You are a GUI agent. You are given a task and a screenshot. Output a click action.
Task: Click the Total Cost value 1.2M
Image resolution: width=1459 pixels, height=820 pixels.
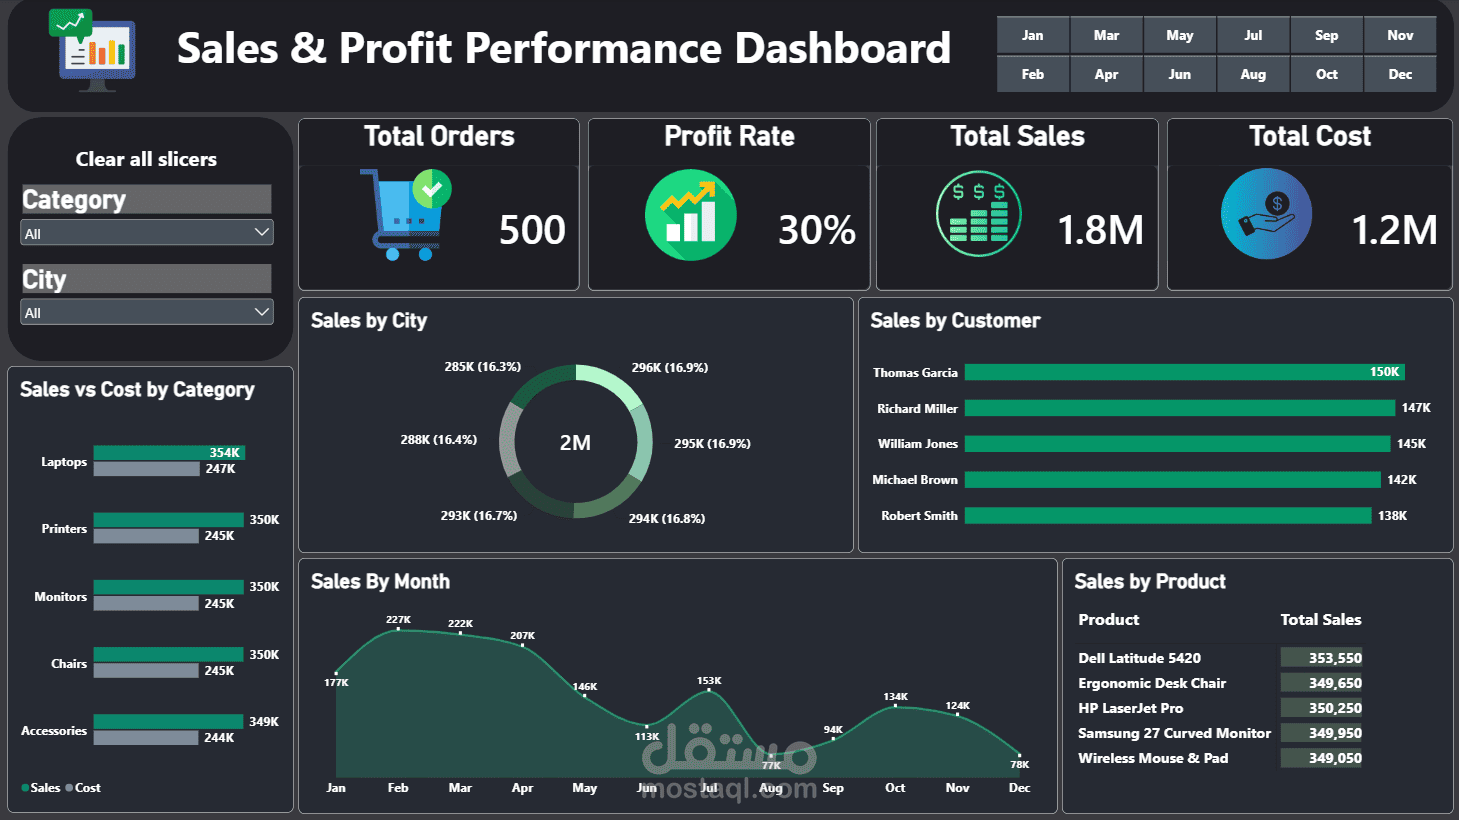1394,230
